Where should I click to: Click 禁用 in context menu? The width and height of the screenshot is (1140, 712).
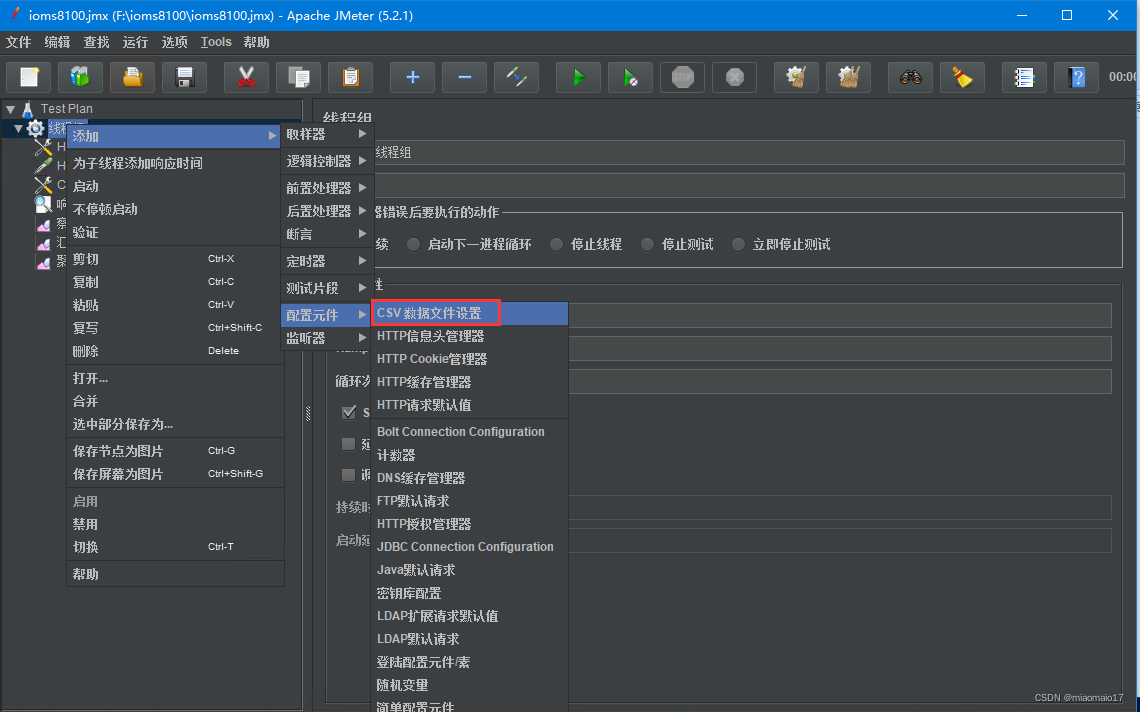(174, 524)
